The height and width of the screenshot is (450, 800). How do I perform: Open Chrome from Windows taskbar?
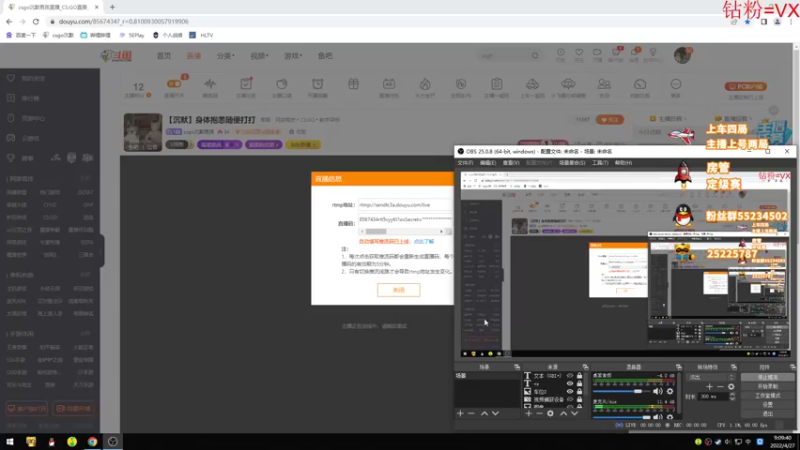tap(92, 442)
